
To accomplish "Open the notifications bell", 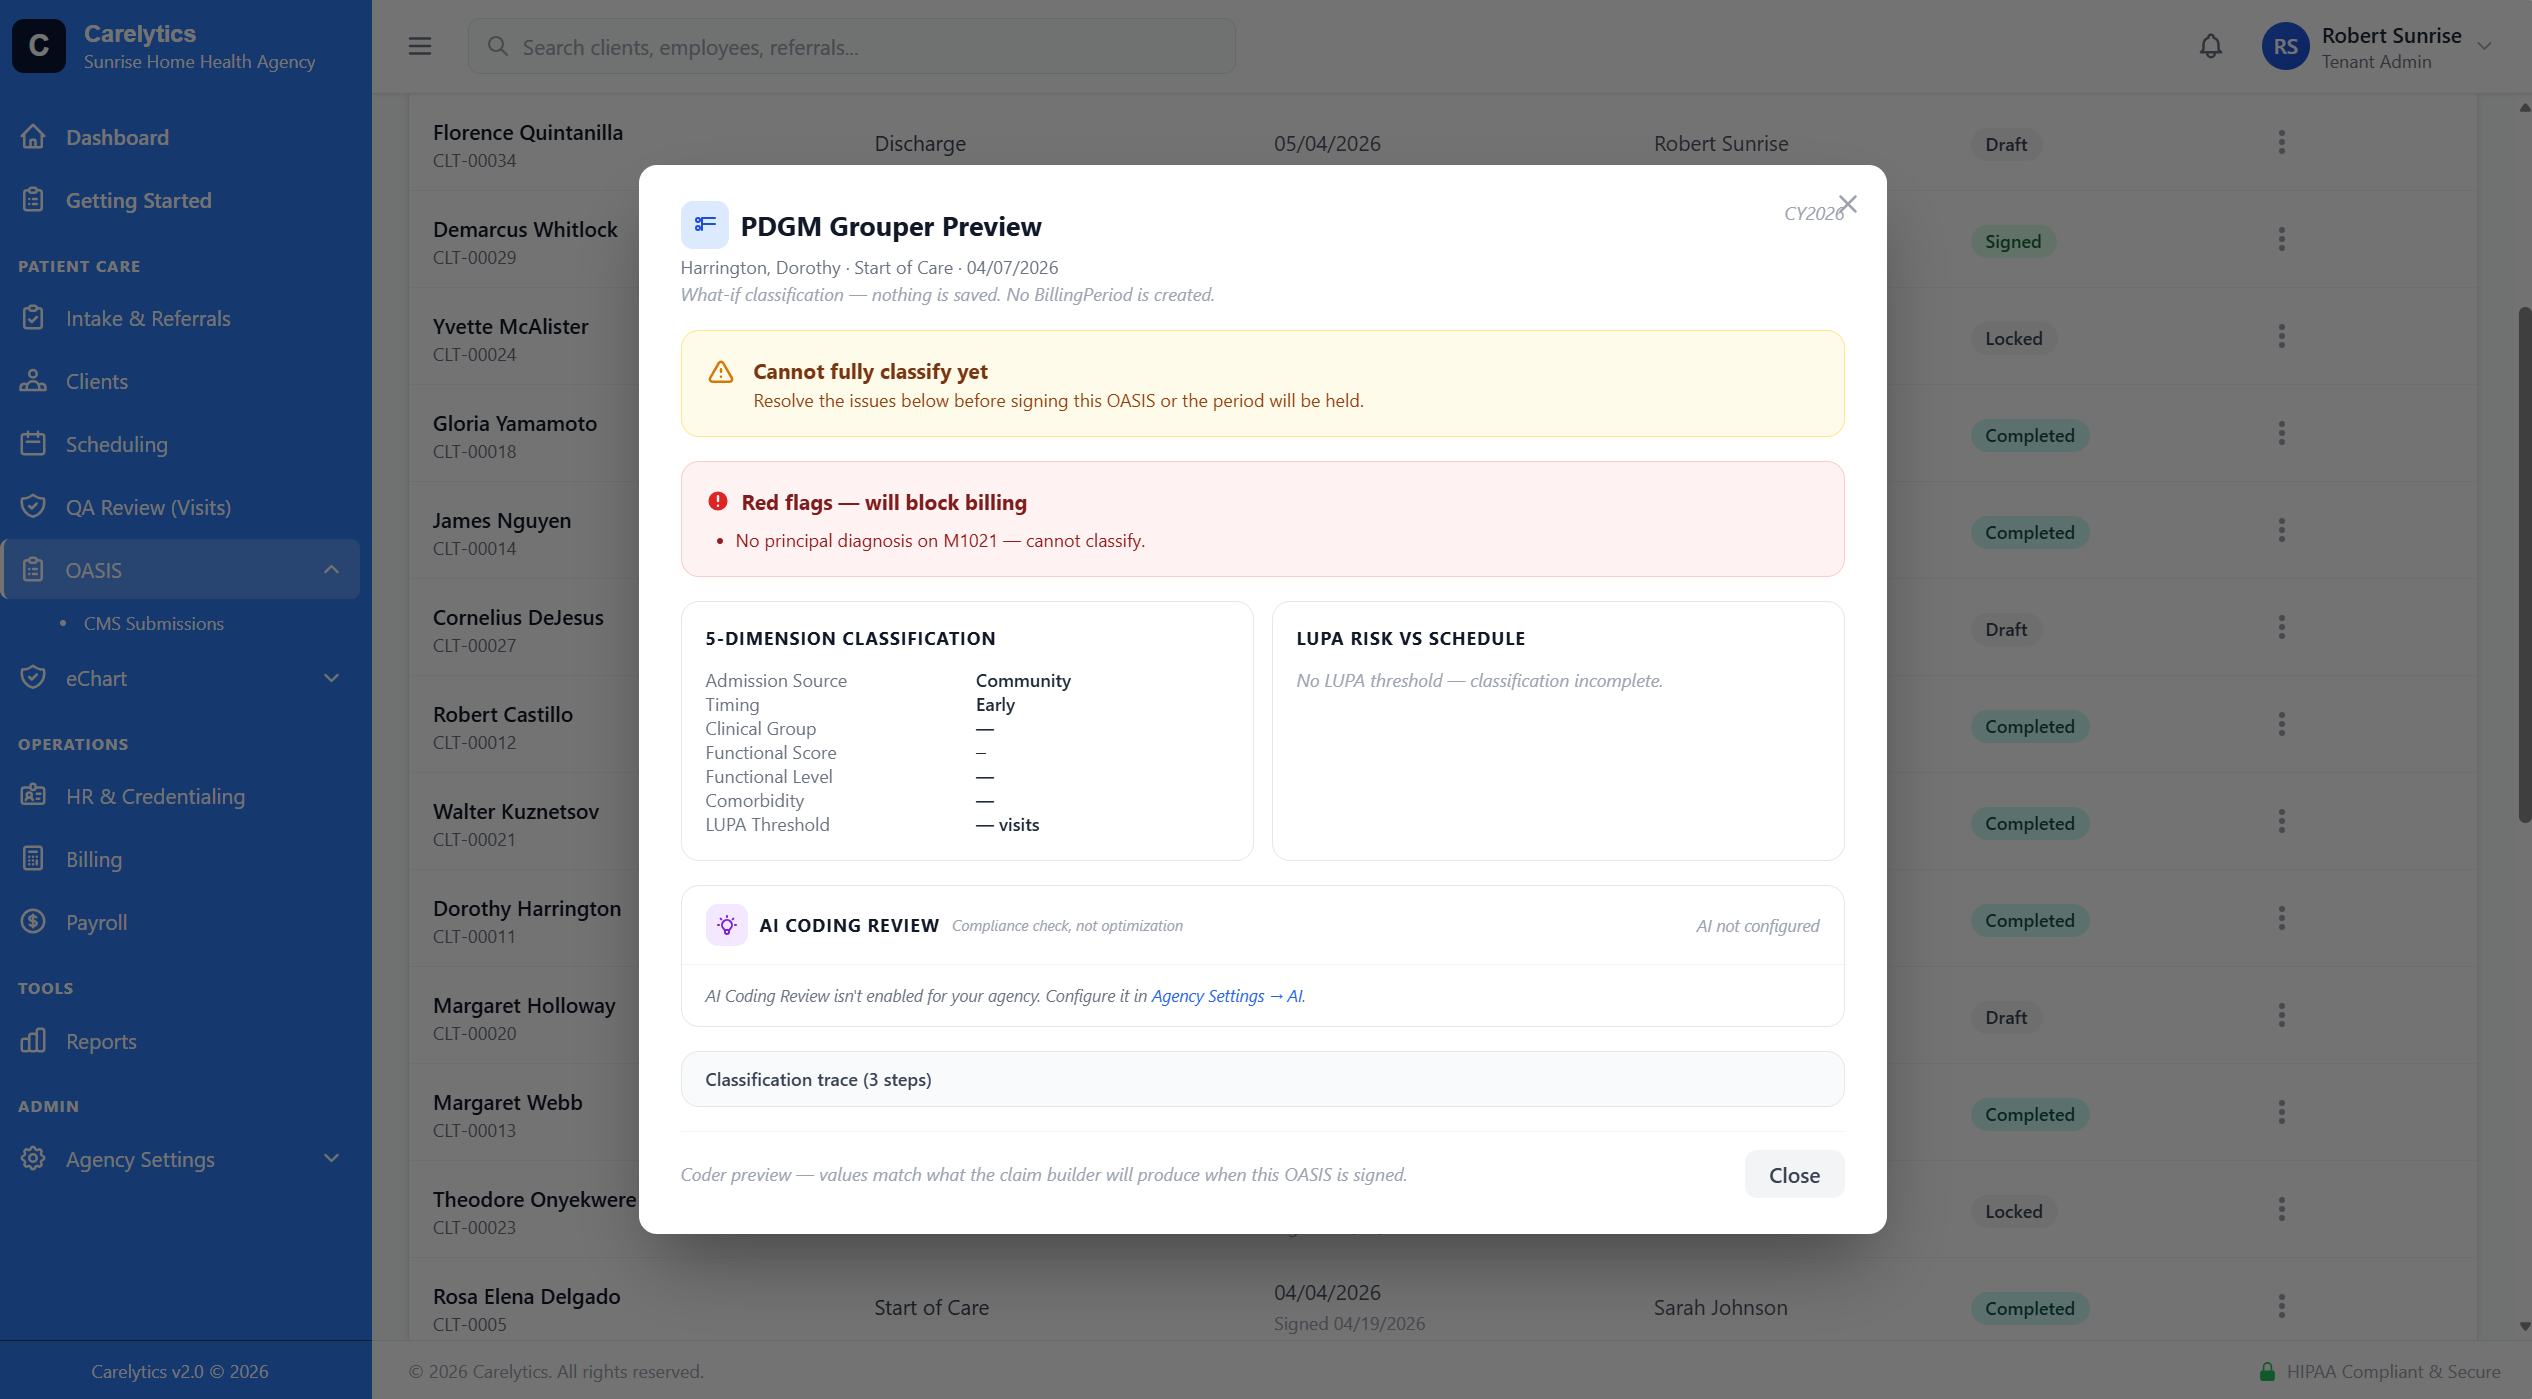I will pyautogui.click(x=2211, y=46).
